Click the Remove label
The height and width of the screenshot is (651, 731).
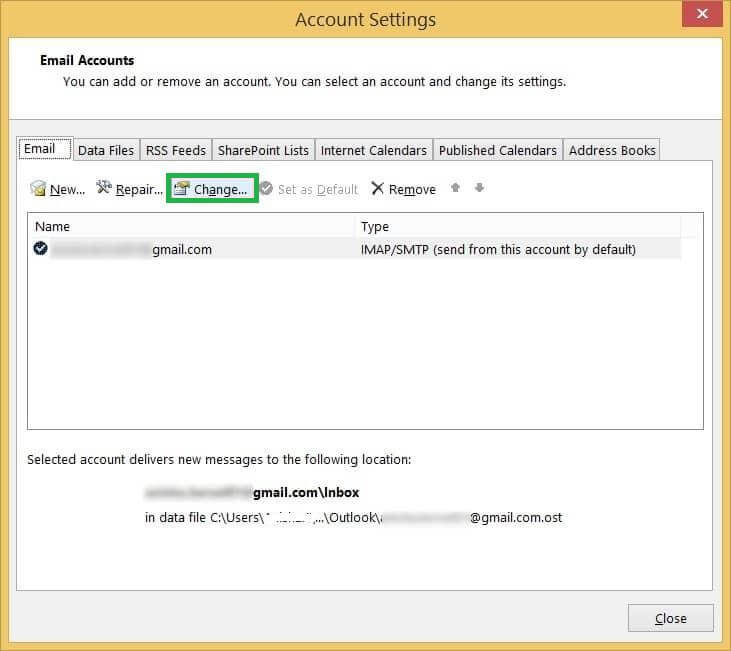click(x=412, y=189)
